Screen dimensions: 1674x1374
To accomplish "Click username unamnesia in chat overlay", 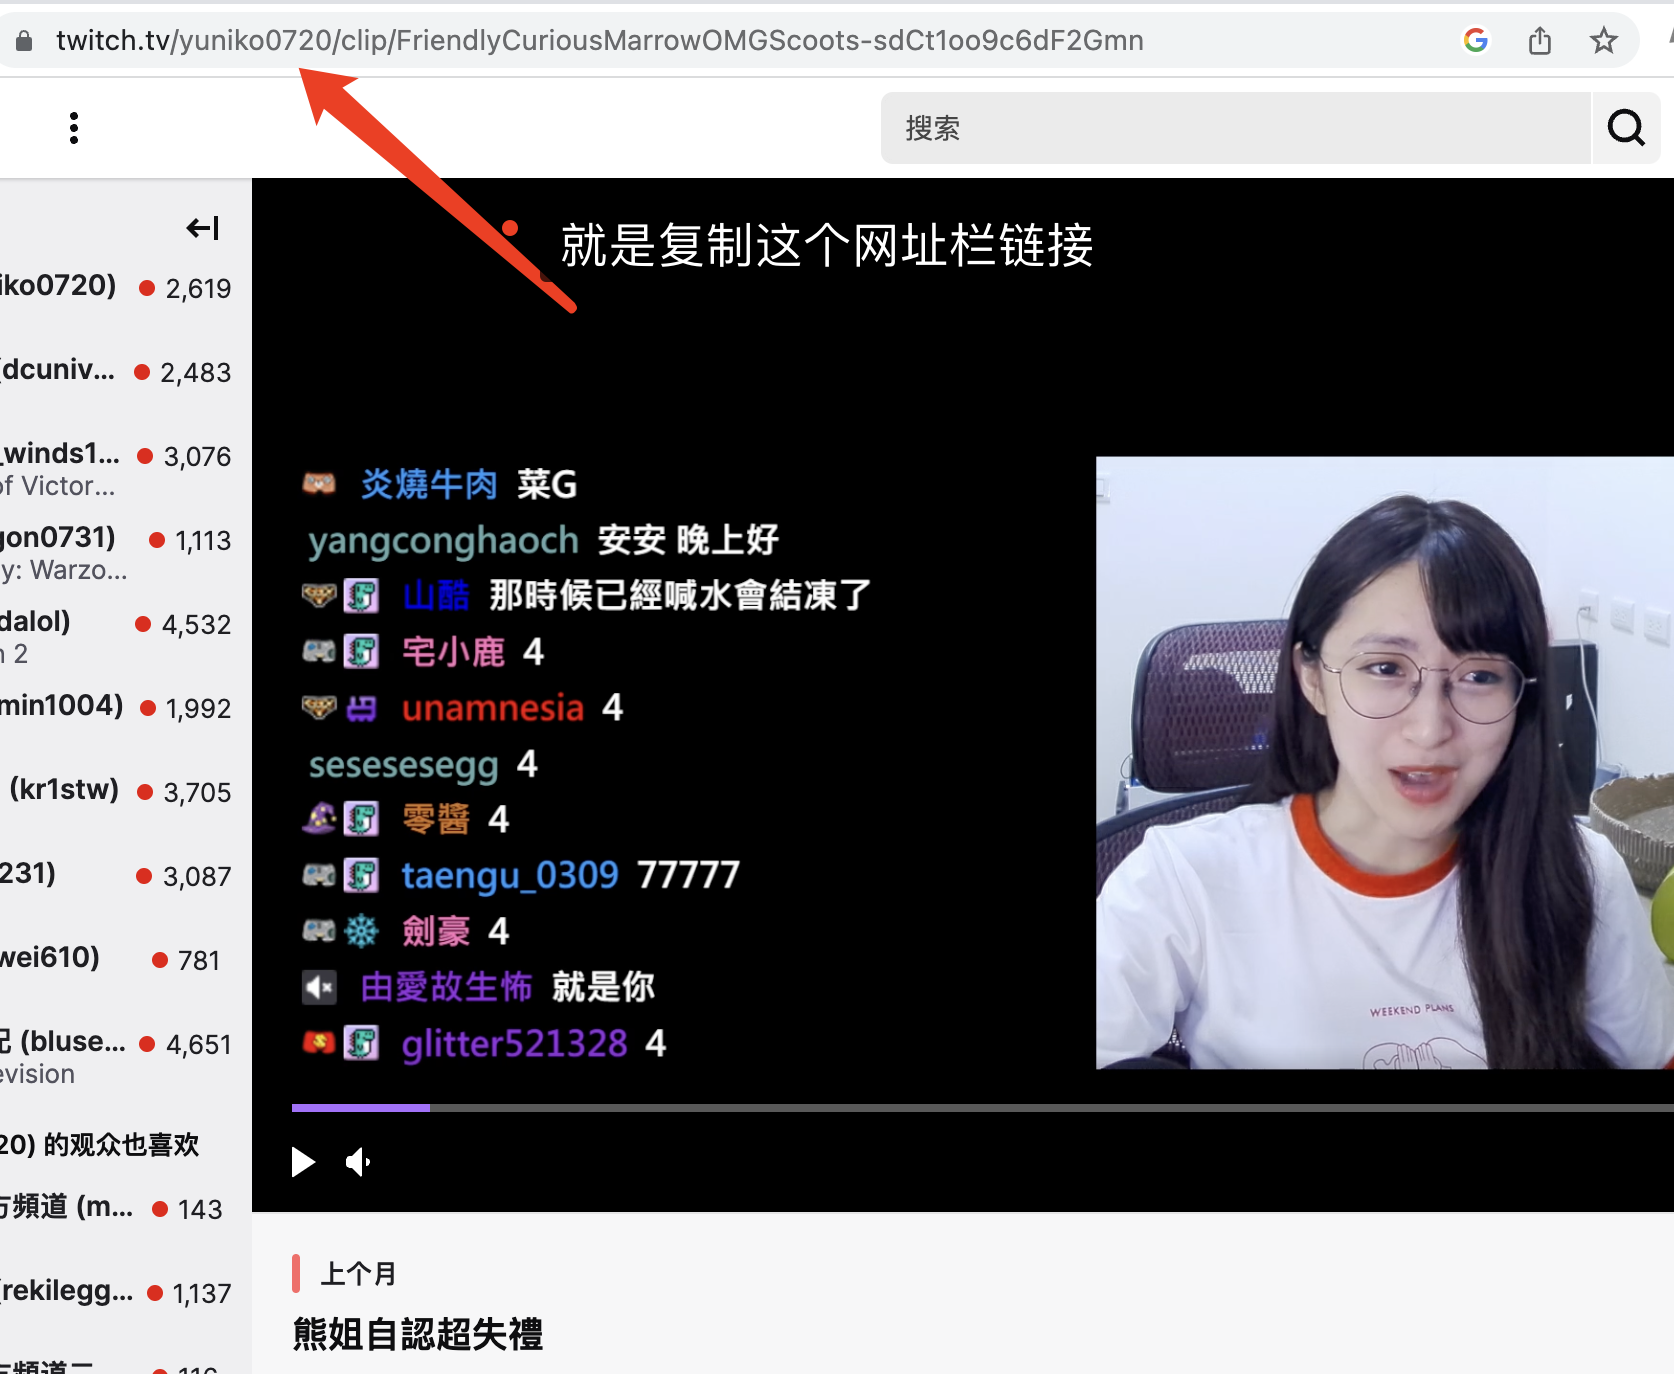I will [x=492, y=708].
